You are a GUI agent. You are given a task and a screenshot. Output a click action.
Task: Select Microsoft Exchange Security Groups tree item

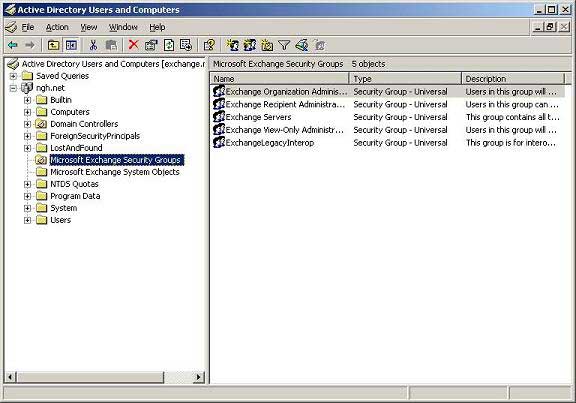116,160
